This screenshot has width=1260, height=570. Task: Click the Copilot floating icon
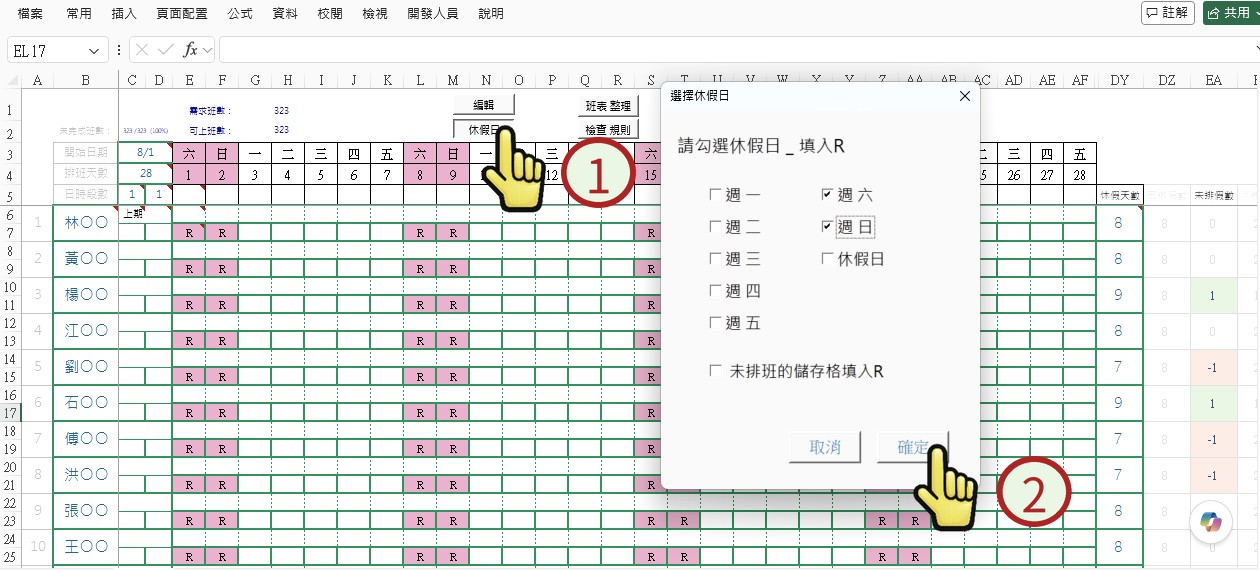pos(1211,523)
